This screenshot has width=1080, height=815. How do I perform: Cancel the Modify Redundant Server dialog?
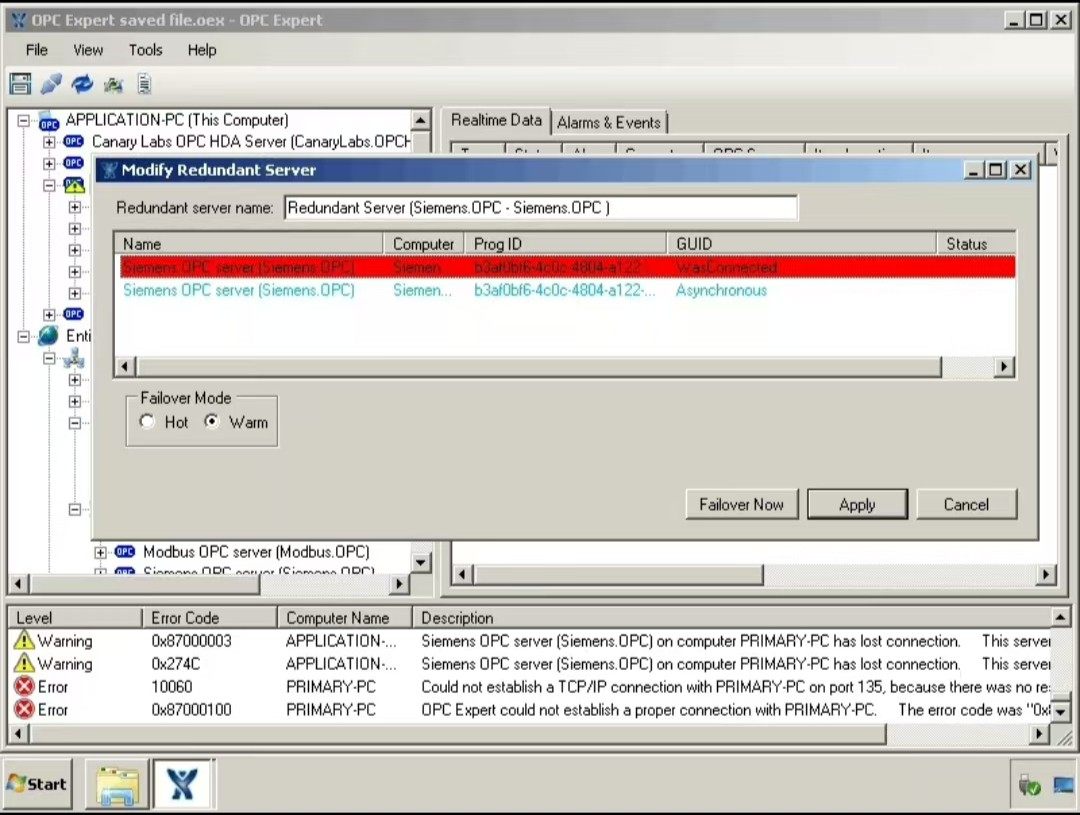(x=966, y=504)
